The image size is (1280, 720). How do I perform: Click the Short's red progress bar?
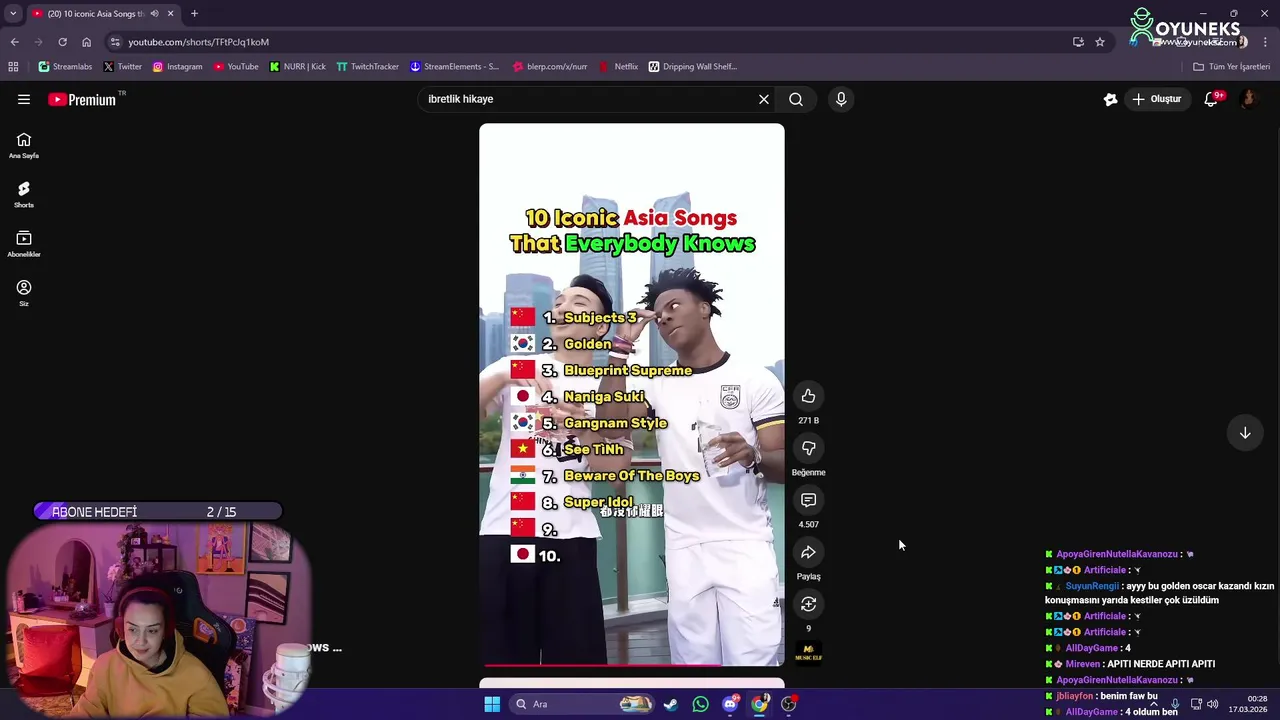pyautogui.click(x=632, y=664)
